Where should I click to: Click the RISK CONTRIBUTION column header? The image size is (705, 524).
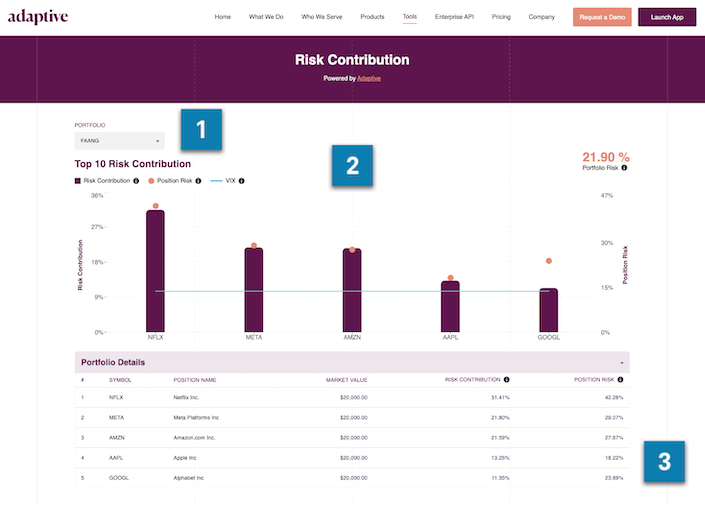tap(473, 380)
